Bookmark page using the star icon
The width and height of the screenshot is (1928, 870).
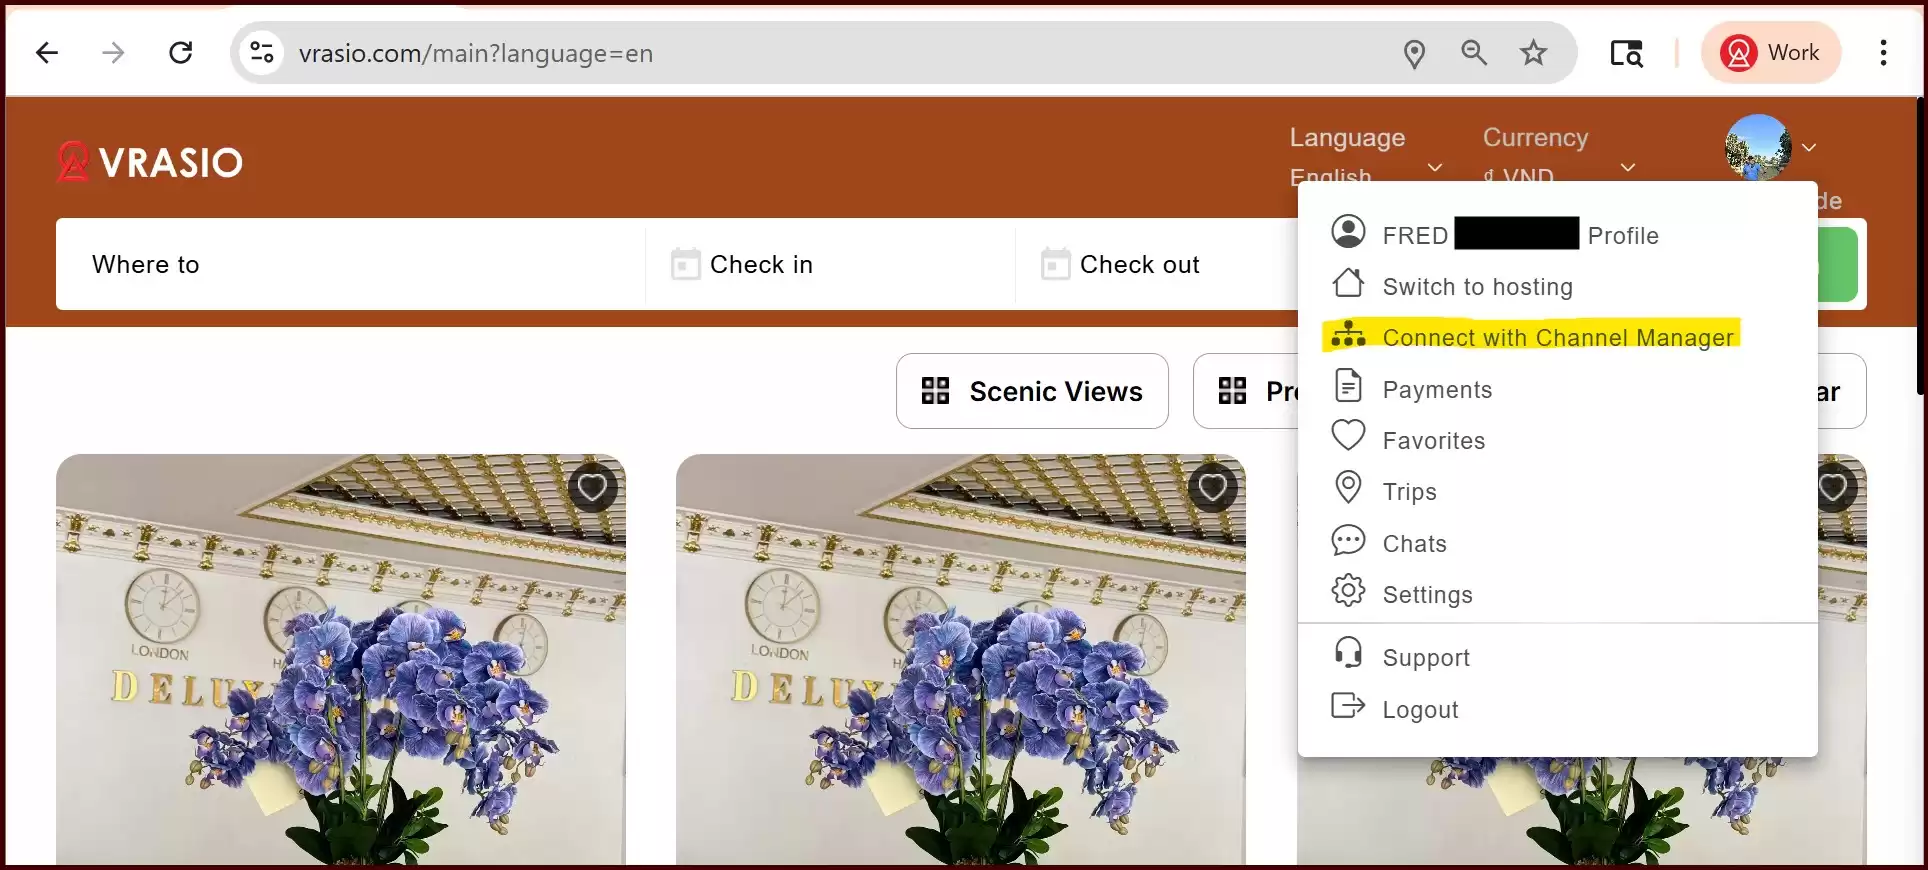click(x=1533, y=53)
